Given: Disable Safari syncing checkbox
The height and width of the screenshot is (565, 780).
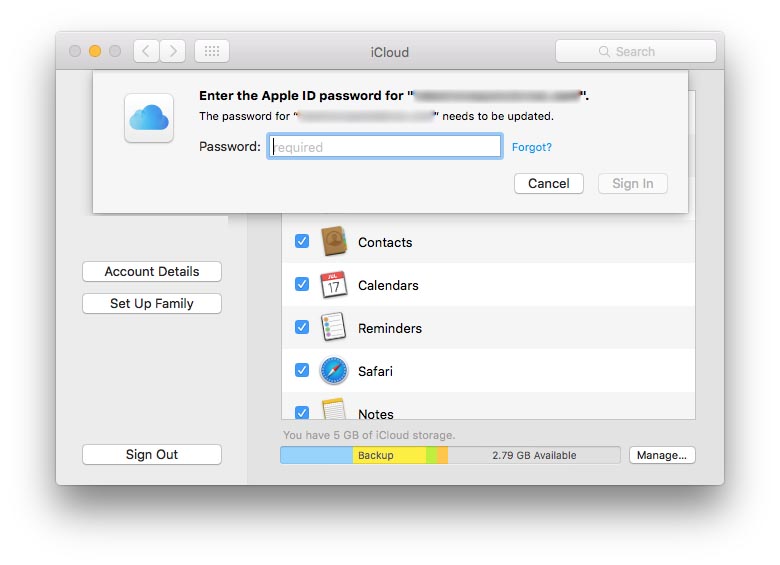Looking at the screenshot, I should (x=302, y=370).
